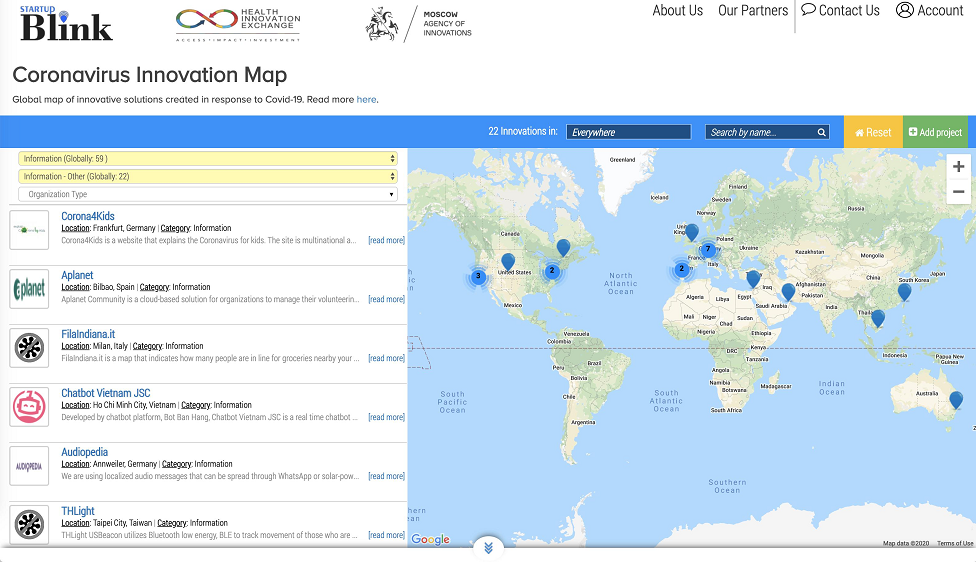This screenshot has height=562, width=976.
Task: Click the map pin over Australia
Action: pos(956,400)
